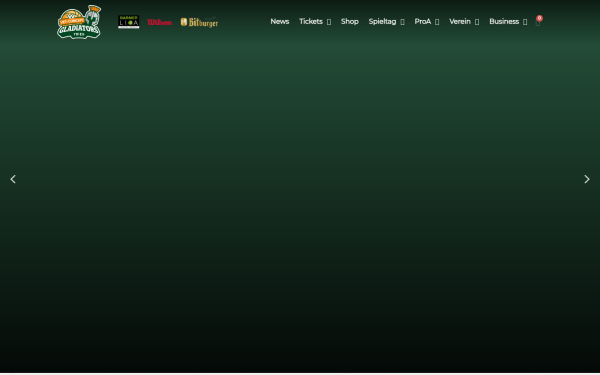Go to the Shop page
The height and width of the screenshot is (375, 600).
(350, 21)
